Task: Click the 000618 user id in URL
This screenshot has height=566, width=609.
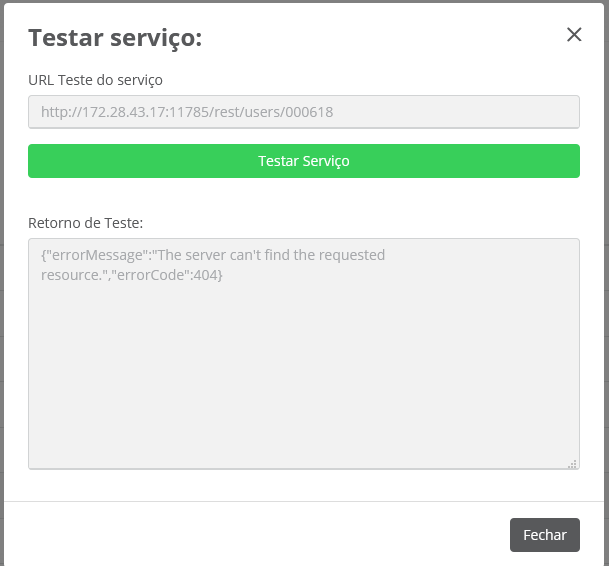Action: [309, 112]
